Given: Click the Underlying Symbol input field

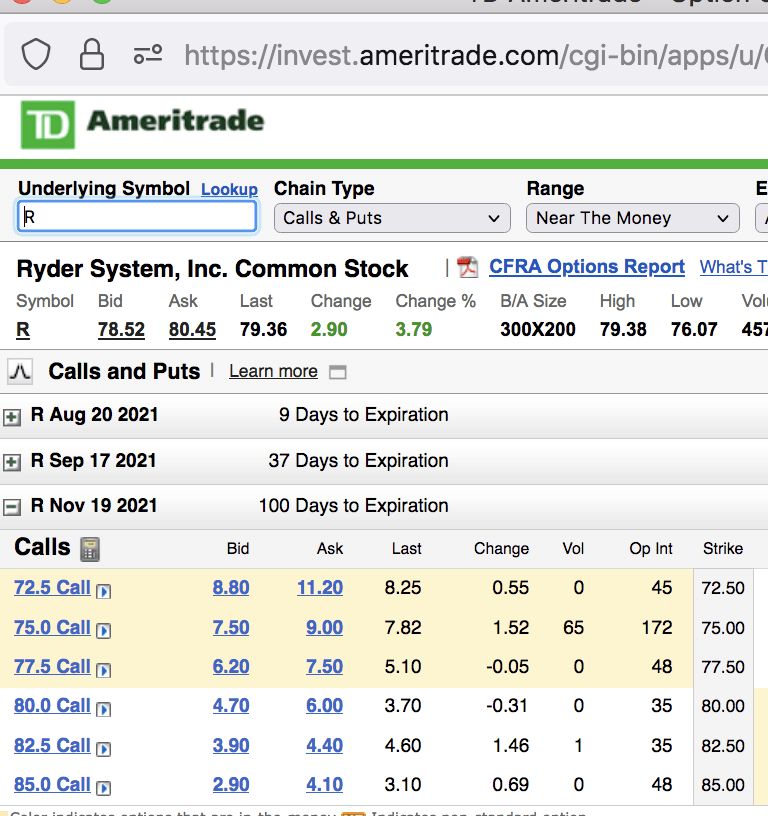Looking at the screenshot, I should point(137,217).
